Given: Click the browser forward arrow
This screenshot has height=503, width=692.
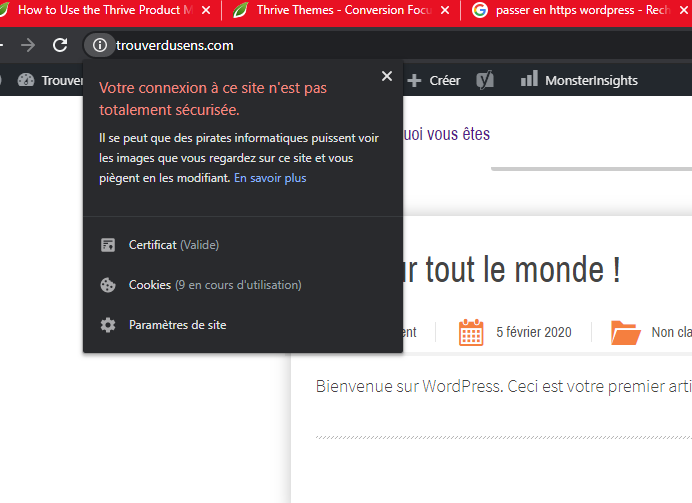Looking at the screenshot, I should (x=28, y=45).
